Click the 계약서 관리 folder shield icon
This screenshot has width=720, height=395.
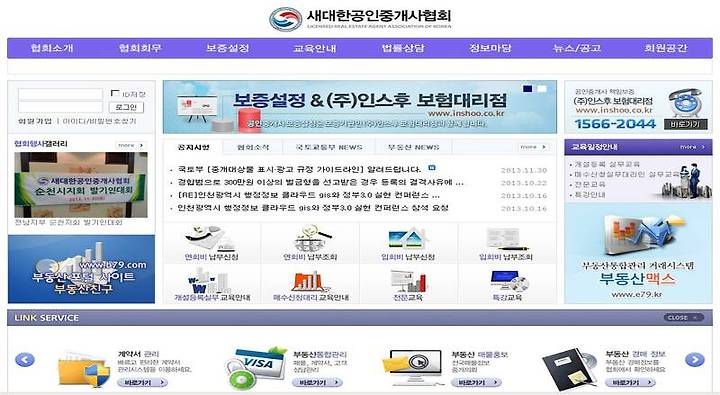pyautogui.click(x=84, y=369)
